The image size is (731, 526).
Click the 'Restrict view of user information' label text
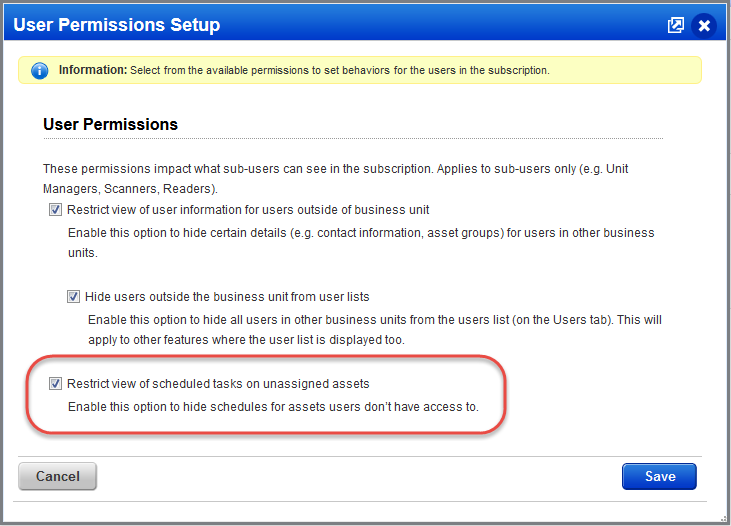[x=248, y=210]
